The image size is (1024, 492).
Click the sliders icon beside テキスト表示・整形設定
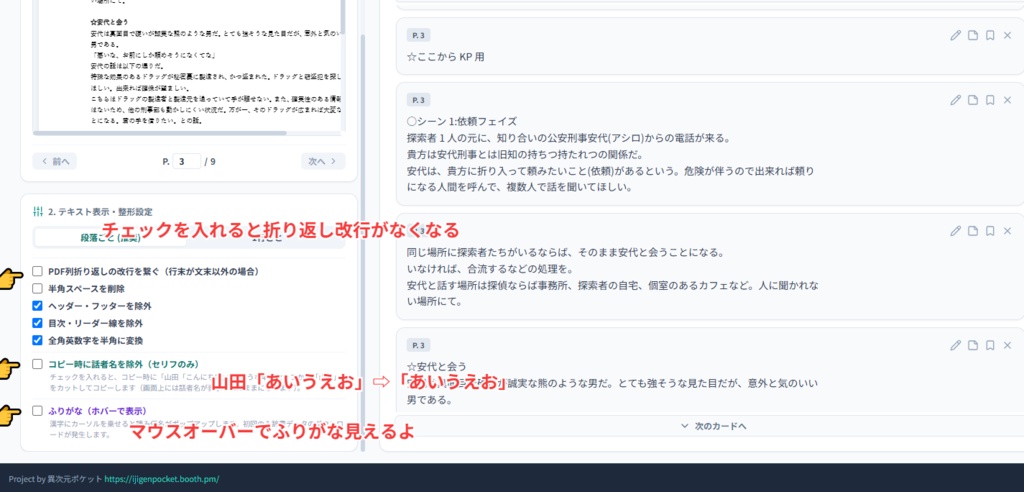pos(37,212)
